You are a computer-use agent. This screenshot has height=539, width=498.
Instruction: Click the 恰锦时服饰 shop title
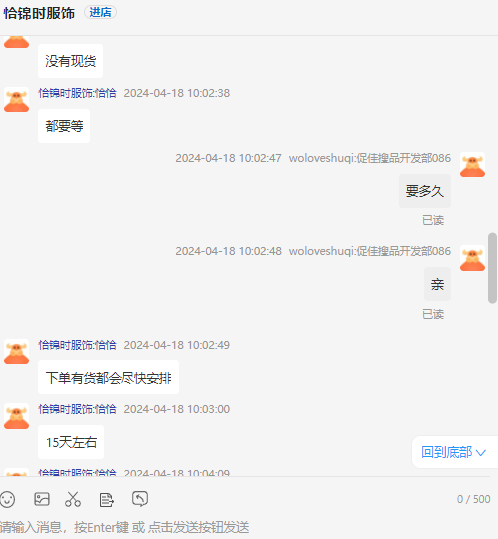click(39, 13)
